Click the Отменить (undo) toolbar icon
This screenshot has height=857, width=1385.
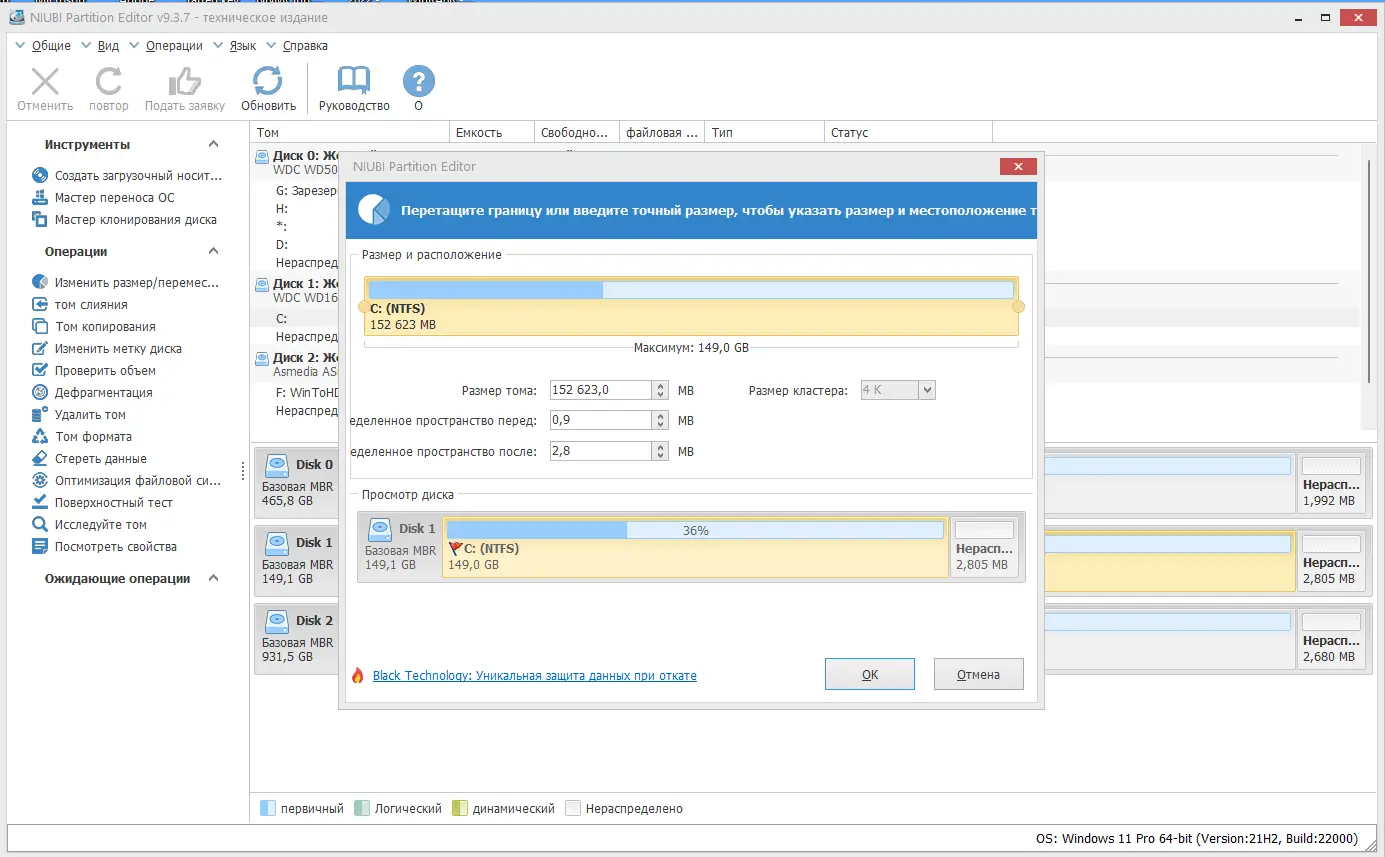[45, 82]
